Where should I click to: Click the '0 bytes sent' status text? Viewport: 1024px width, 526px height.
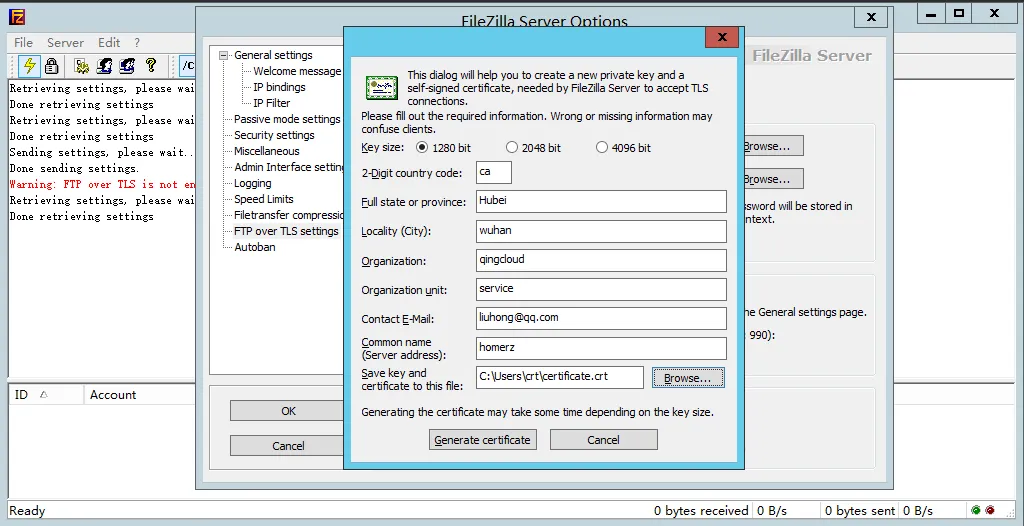pos(860,511)
